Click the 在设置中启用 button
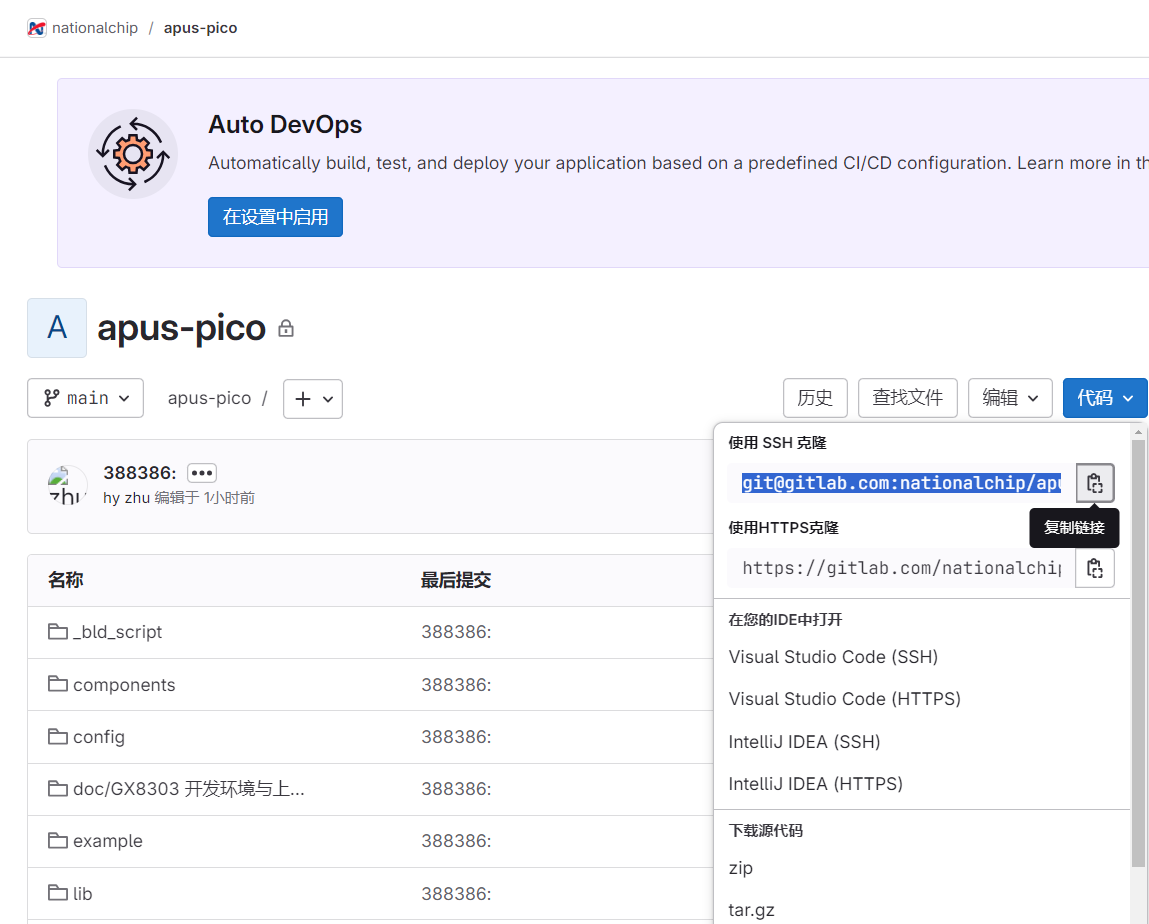Image resolution: width=1149 pixels, height=924 pixels. click(x=276, y=217)
